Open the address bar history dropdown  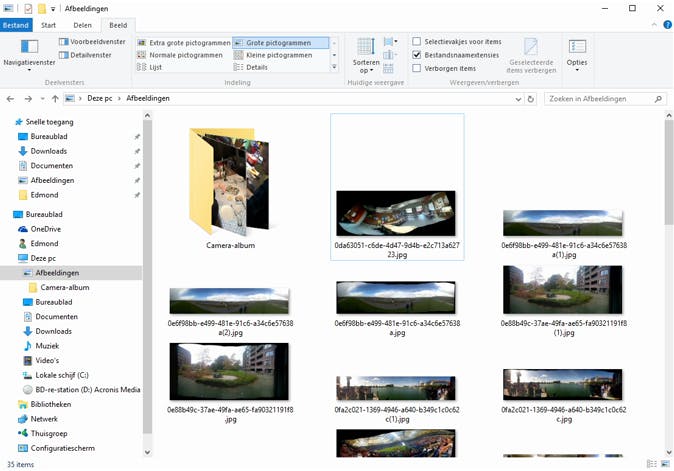[518, 99]
